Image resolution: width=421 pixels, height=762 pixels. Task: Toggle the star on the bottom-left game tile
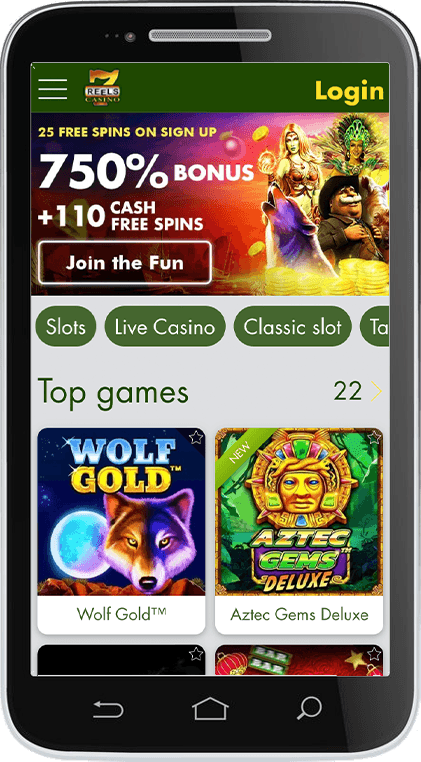pyautogui.click(x=195, y=654)
